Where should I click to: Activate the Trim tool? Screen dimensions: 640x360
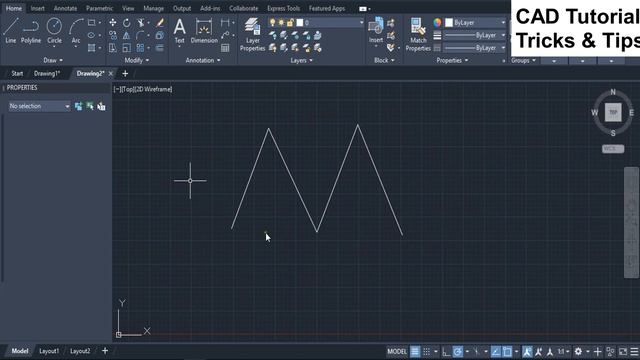tap(141, 22)
